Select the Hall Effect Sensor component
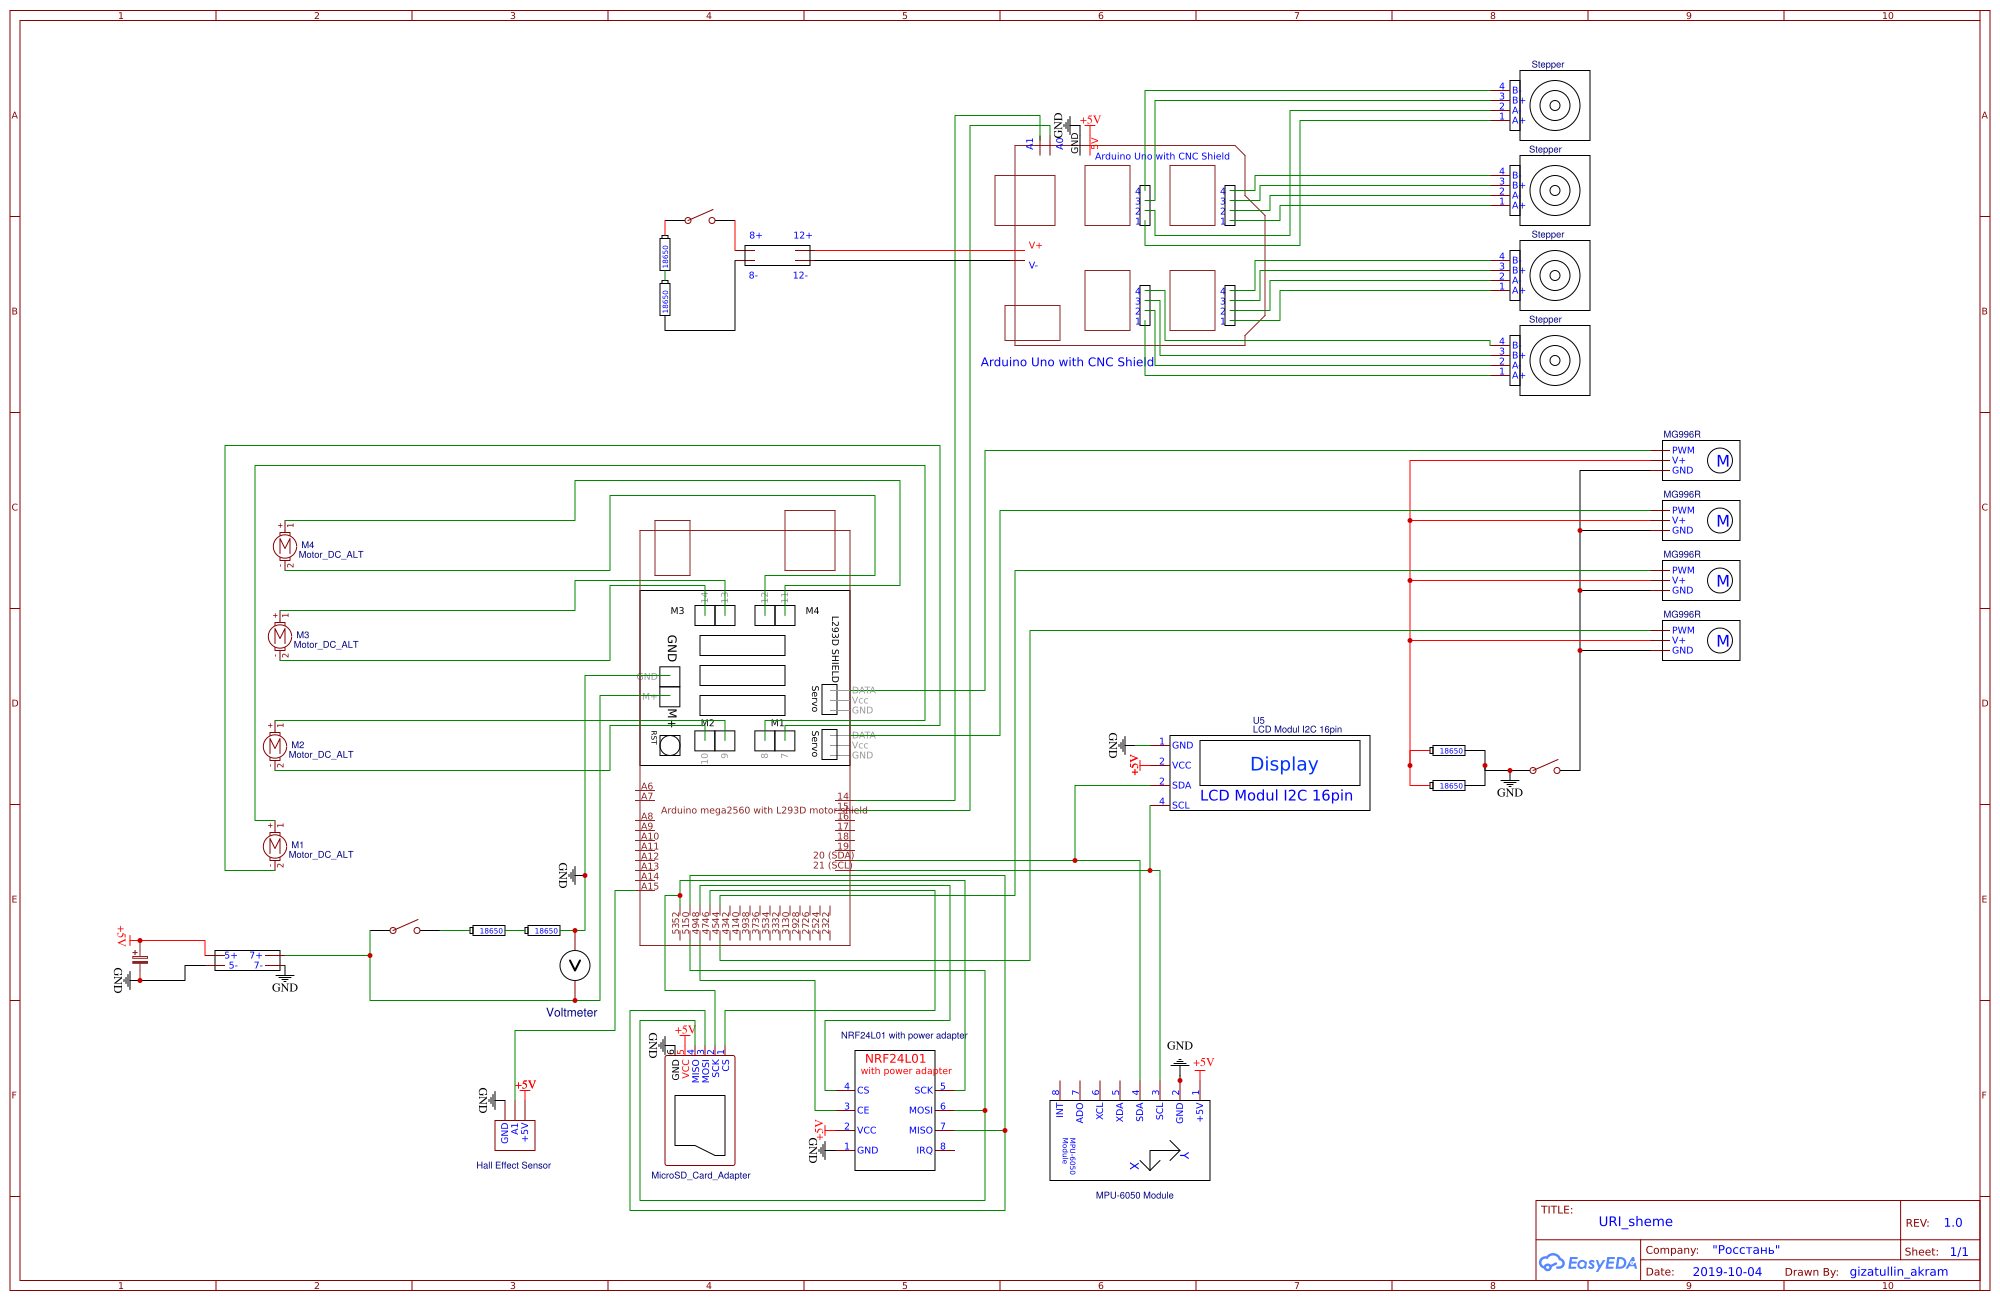The width and height of the screenshot is (2000, 1302). pyautogui.click(x=515, y=1135)
